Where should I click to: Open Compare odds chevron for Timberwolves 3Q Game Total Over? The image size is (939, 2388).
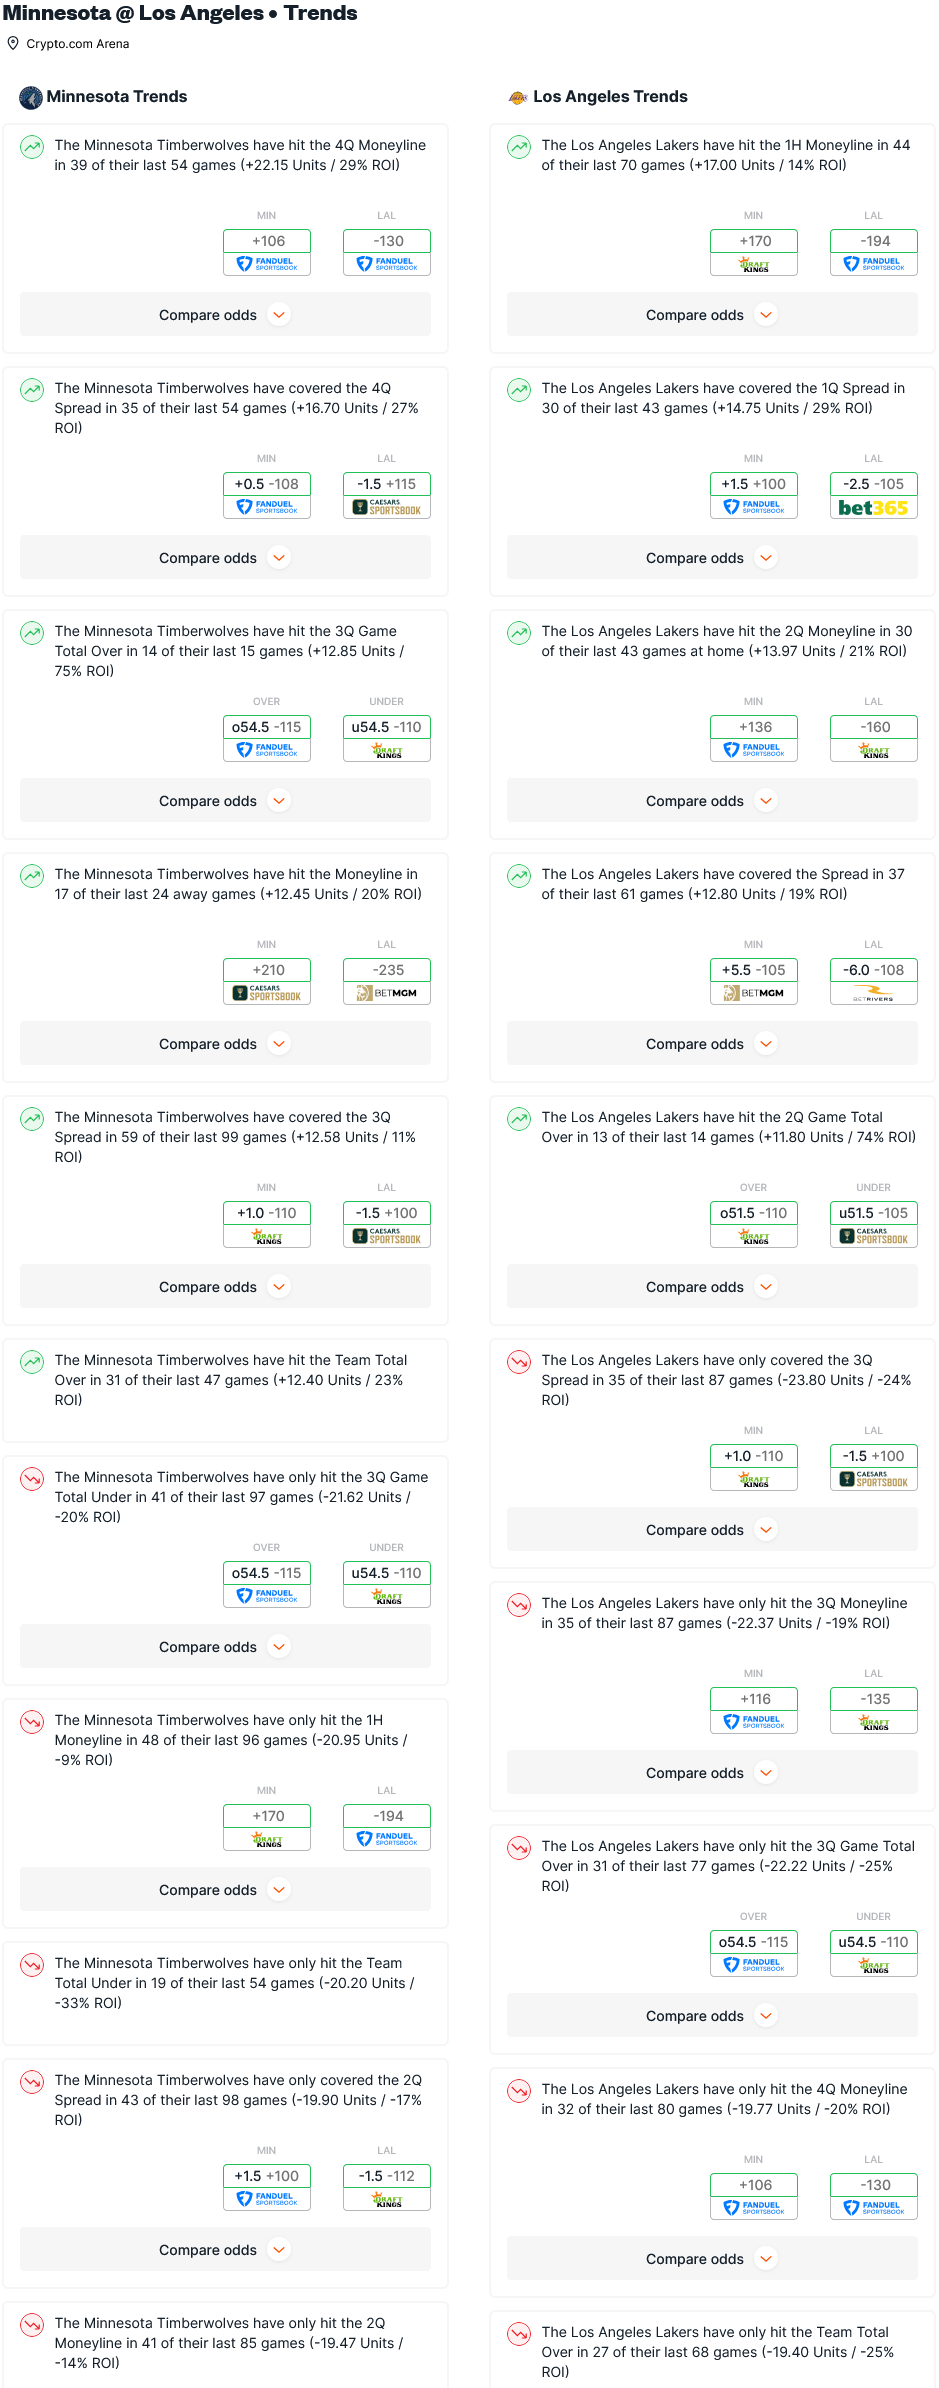[280, 801]
